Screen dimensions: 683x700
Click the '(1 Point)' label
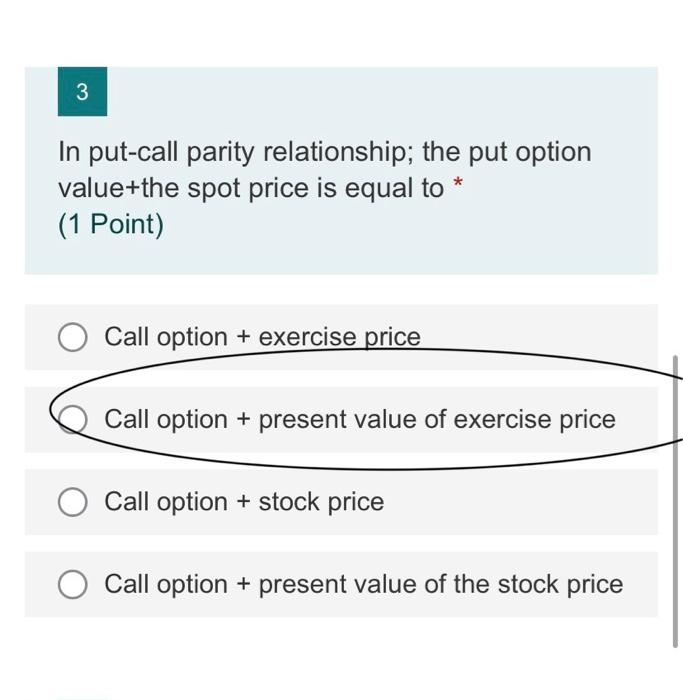(x=111, y=224)
